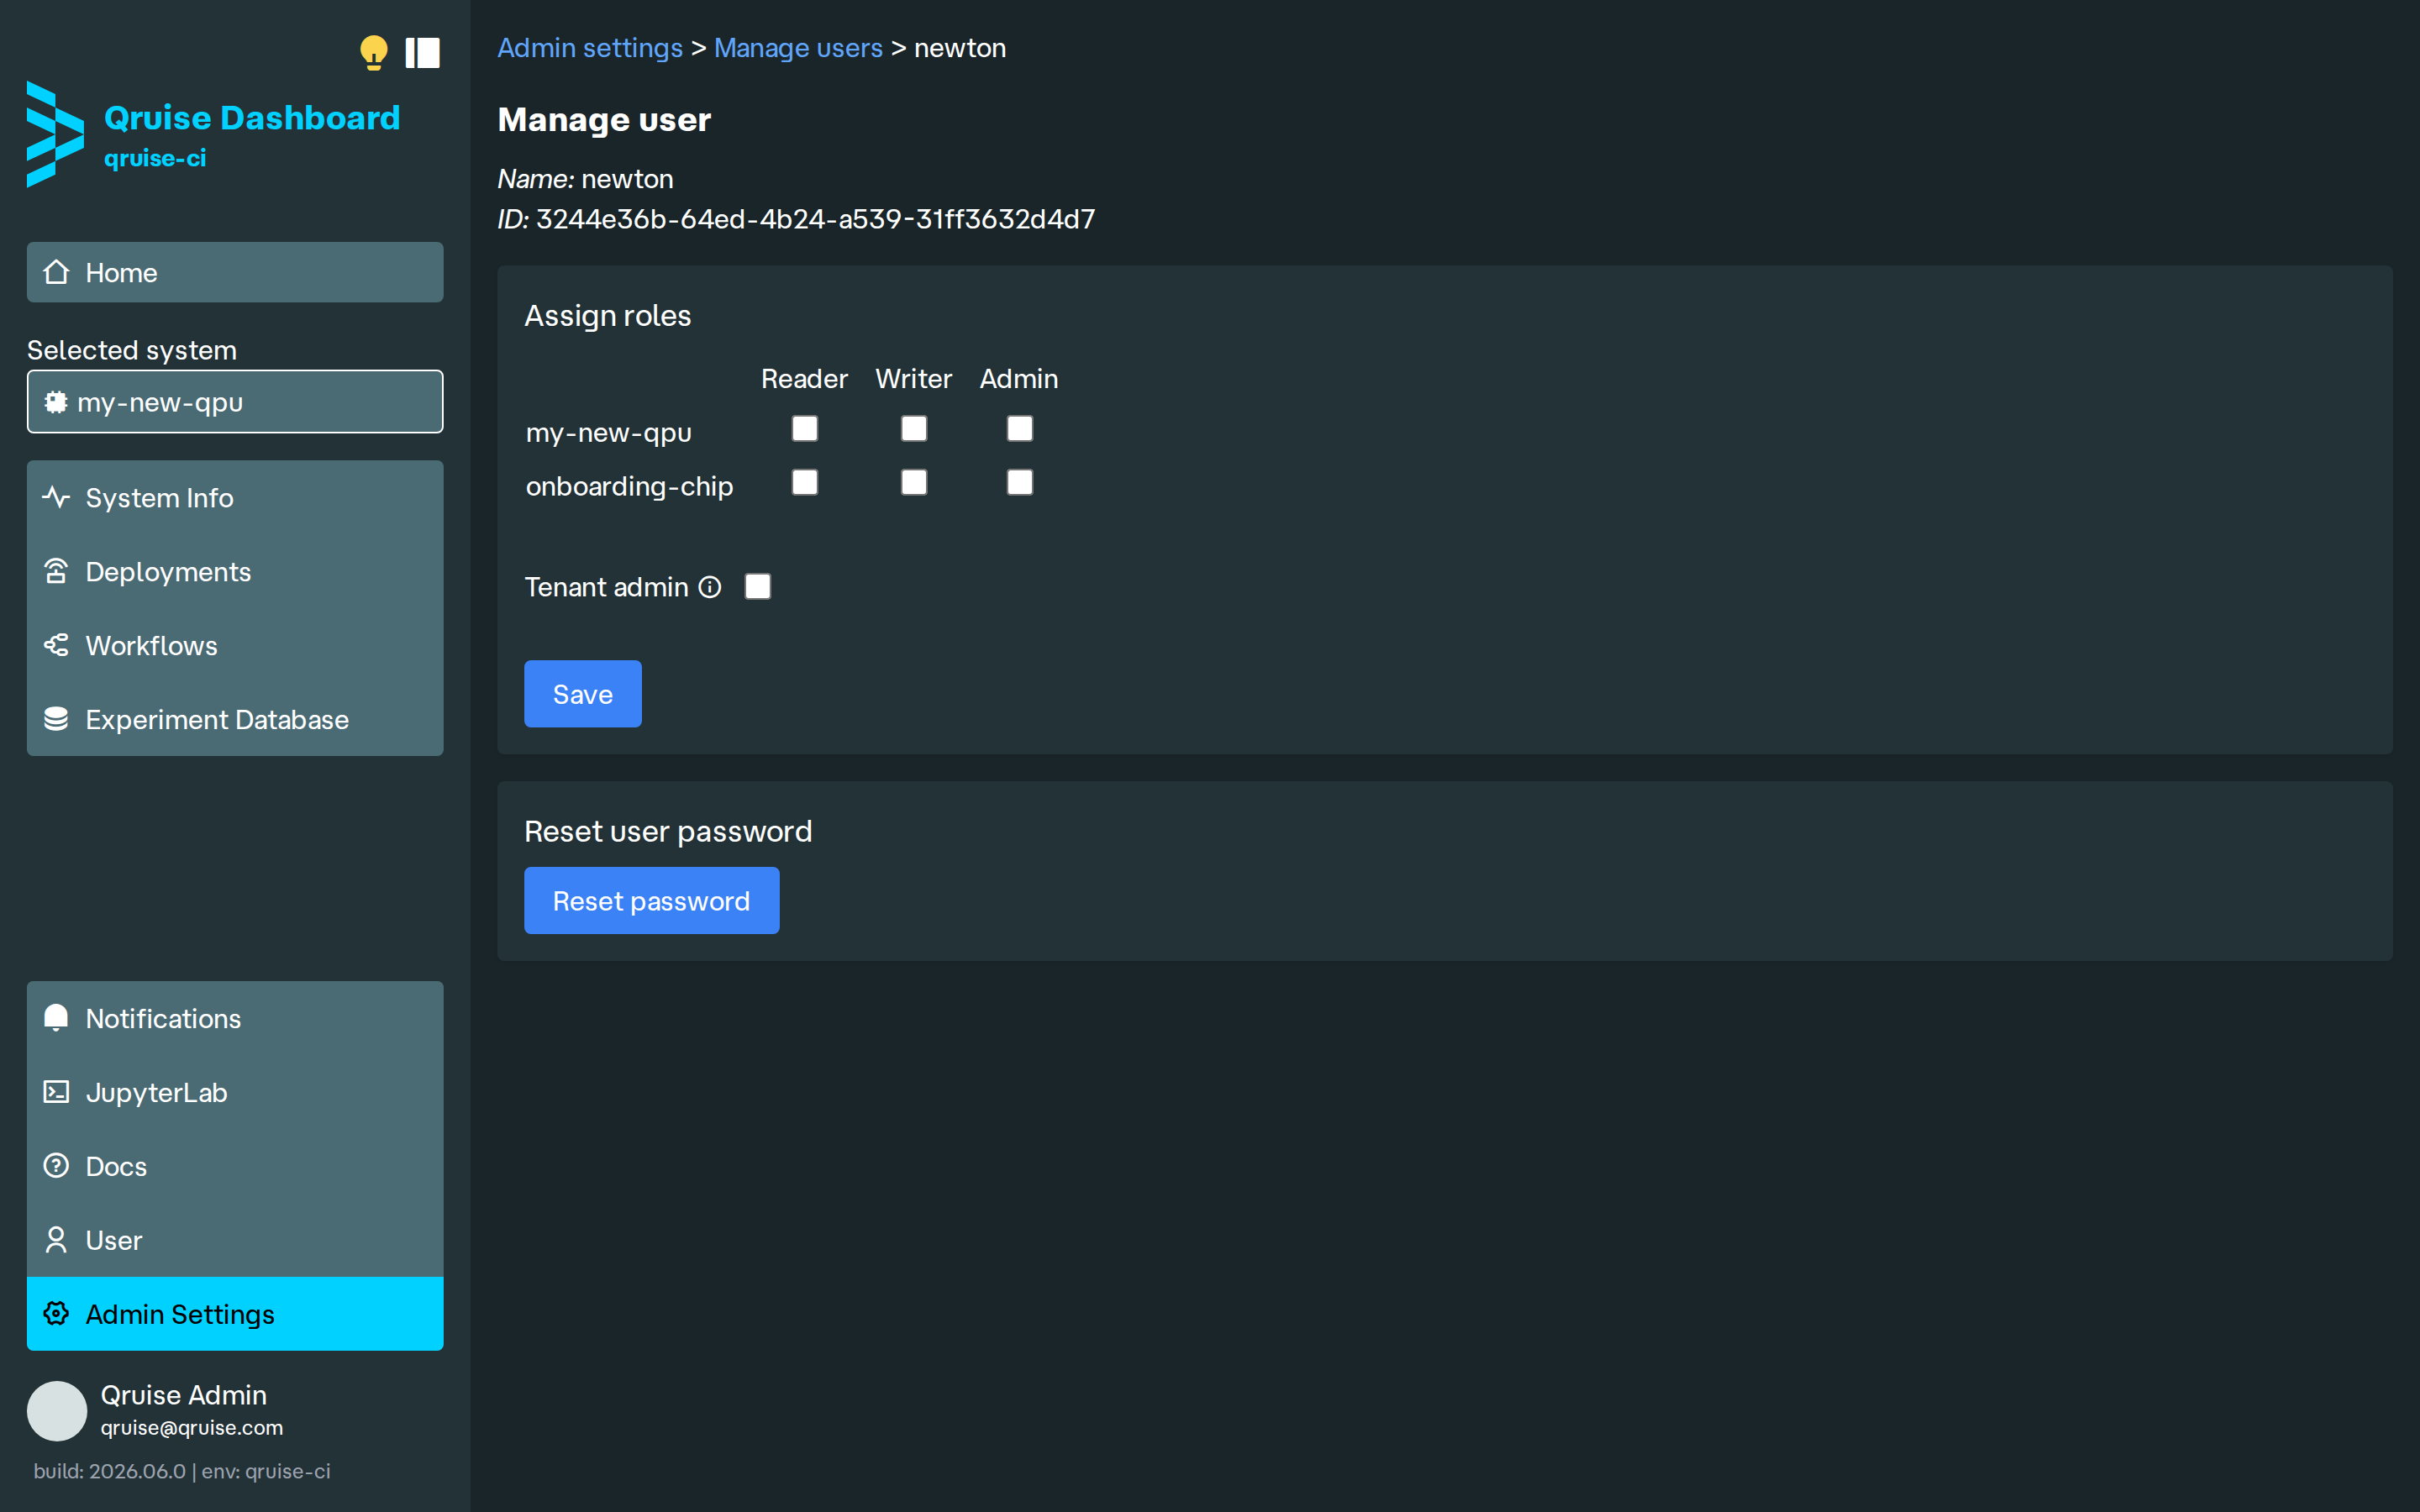Enable Reader role for my-new-qpu
Image resolution: width=2420 pixels, height=1512 pixels.
[805, 429]
